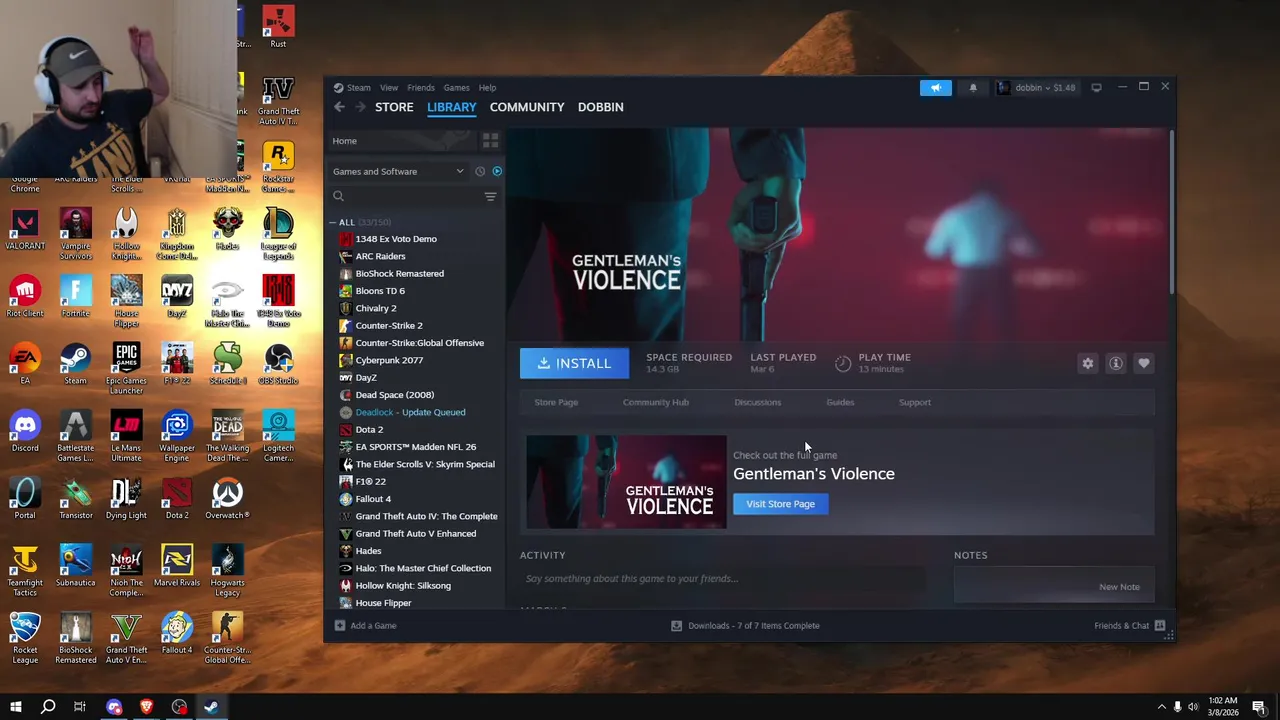Open the Friends menu
1280x720 pixels.
(x=421, y=88)
